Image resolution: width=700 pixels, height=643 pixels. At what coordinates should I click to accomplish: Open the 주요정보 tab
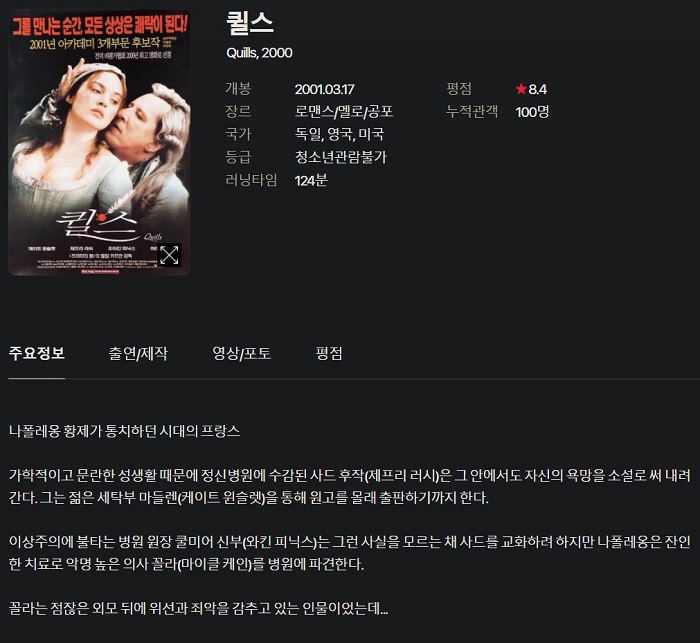pyautogui.click(x=37, y=353)
